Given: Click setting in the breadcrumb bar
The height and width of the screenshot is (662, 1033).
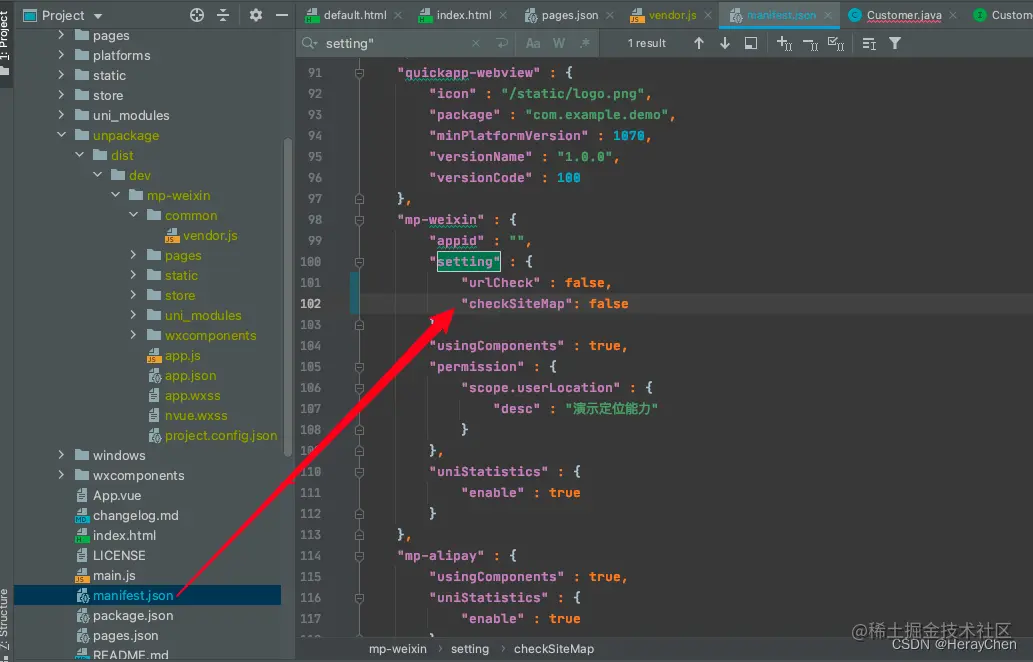Looking at the screenshot, I should [470, 649].
